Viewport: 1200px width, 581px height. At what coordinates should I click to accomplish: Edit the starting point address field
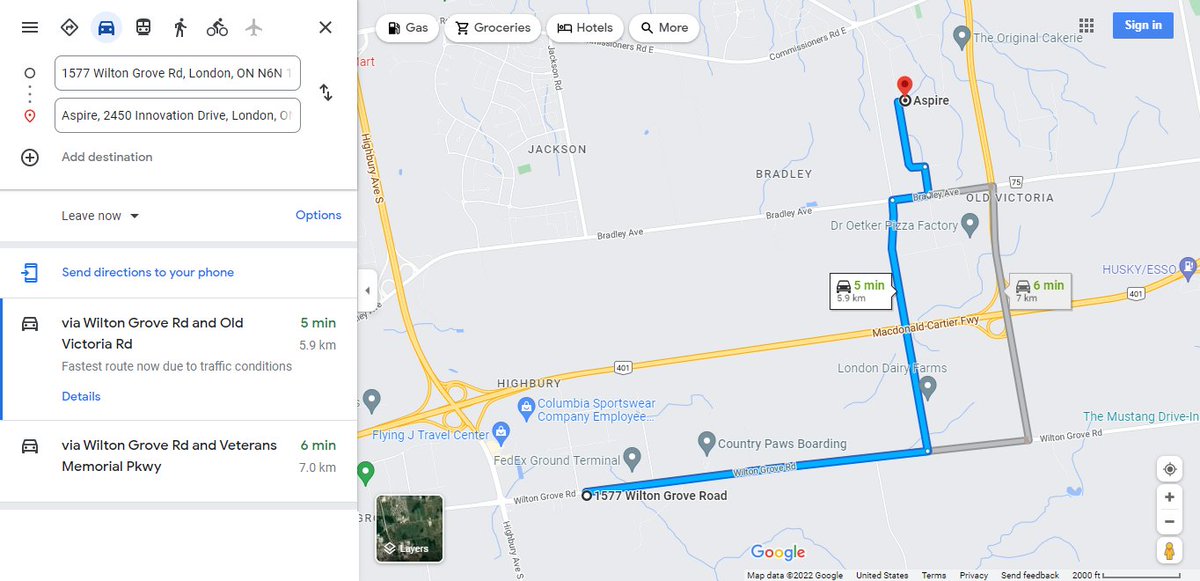[178, 73]
